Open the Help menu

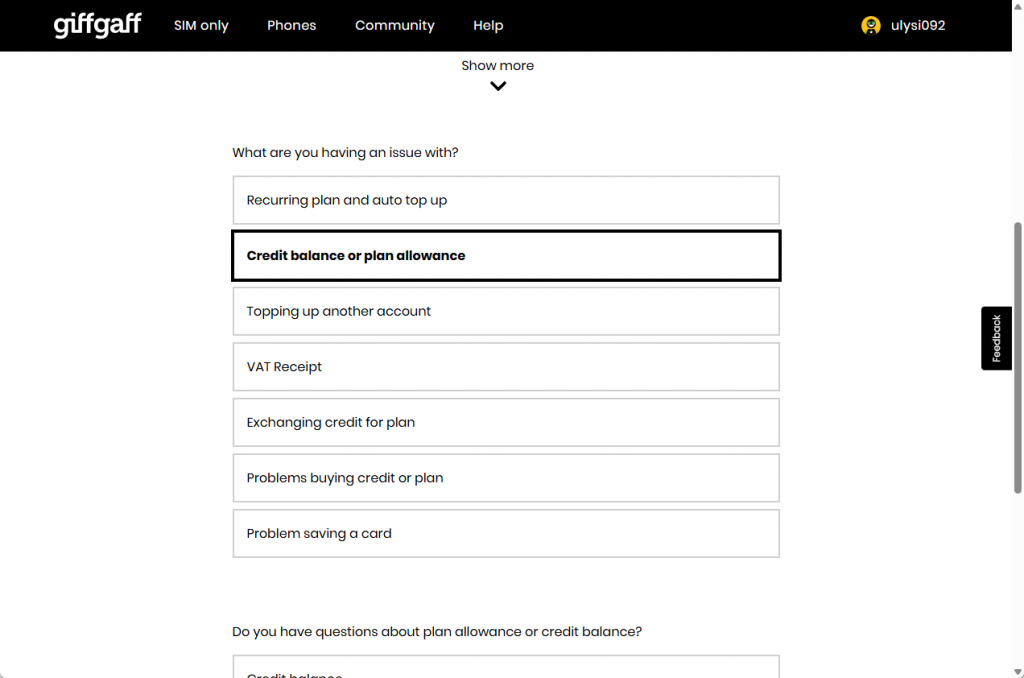(488, 25)
